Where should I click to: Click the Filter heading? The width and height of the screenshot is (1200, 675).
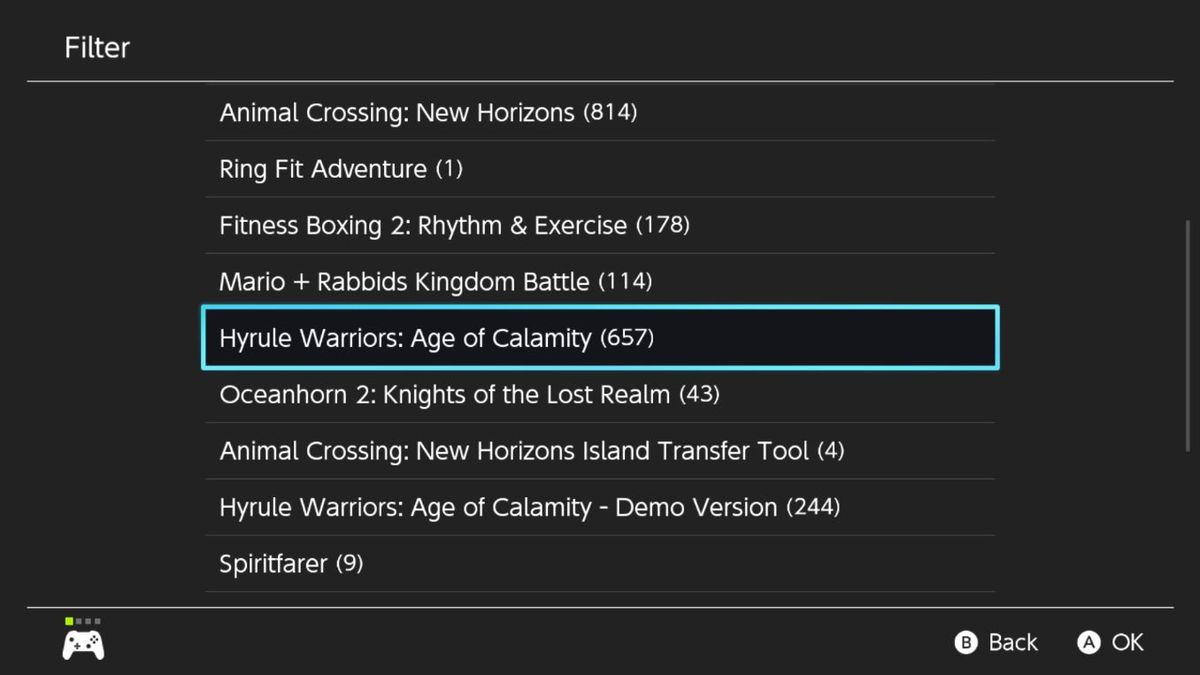(97, 47)
